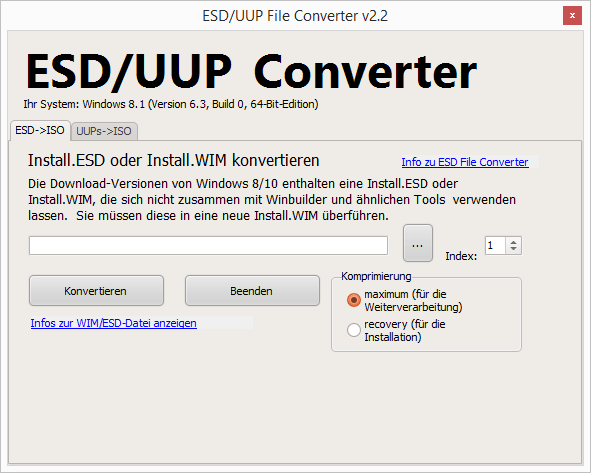This screenshot has width=591, height=473.
Task: Close the ESD/UUP File Converter window
Action: pos(572,15)
